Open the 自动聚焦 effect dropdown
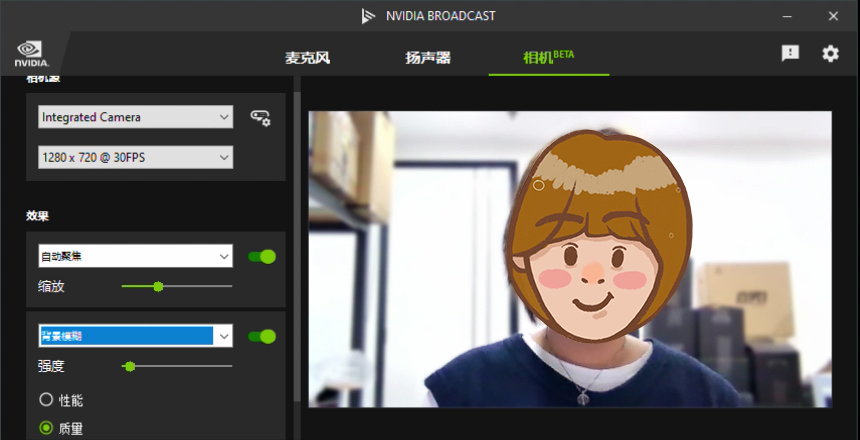 pyautogui.click(x=135, y=256)
